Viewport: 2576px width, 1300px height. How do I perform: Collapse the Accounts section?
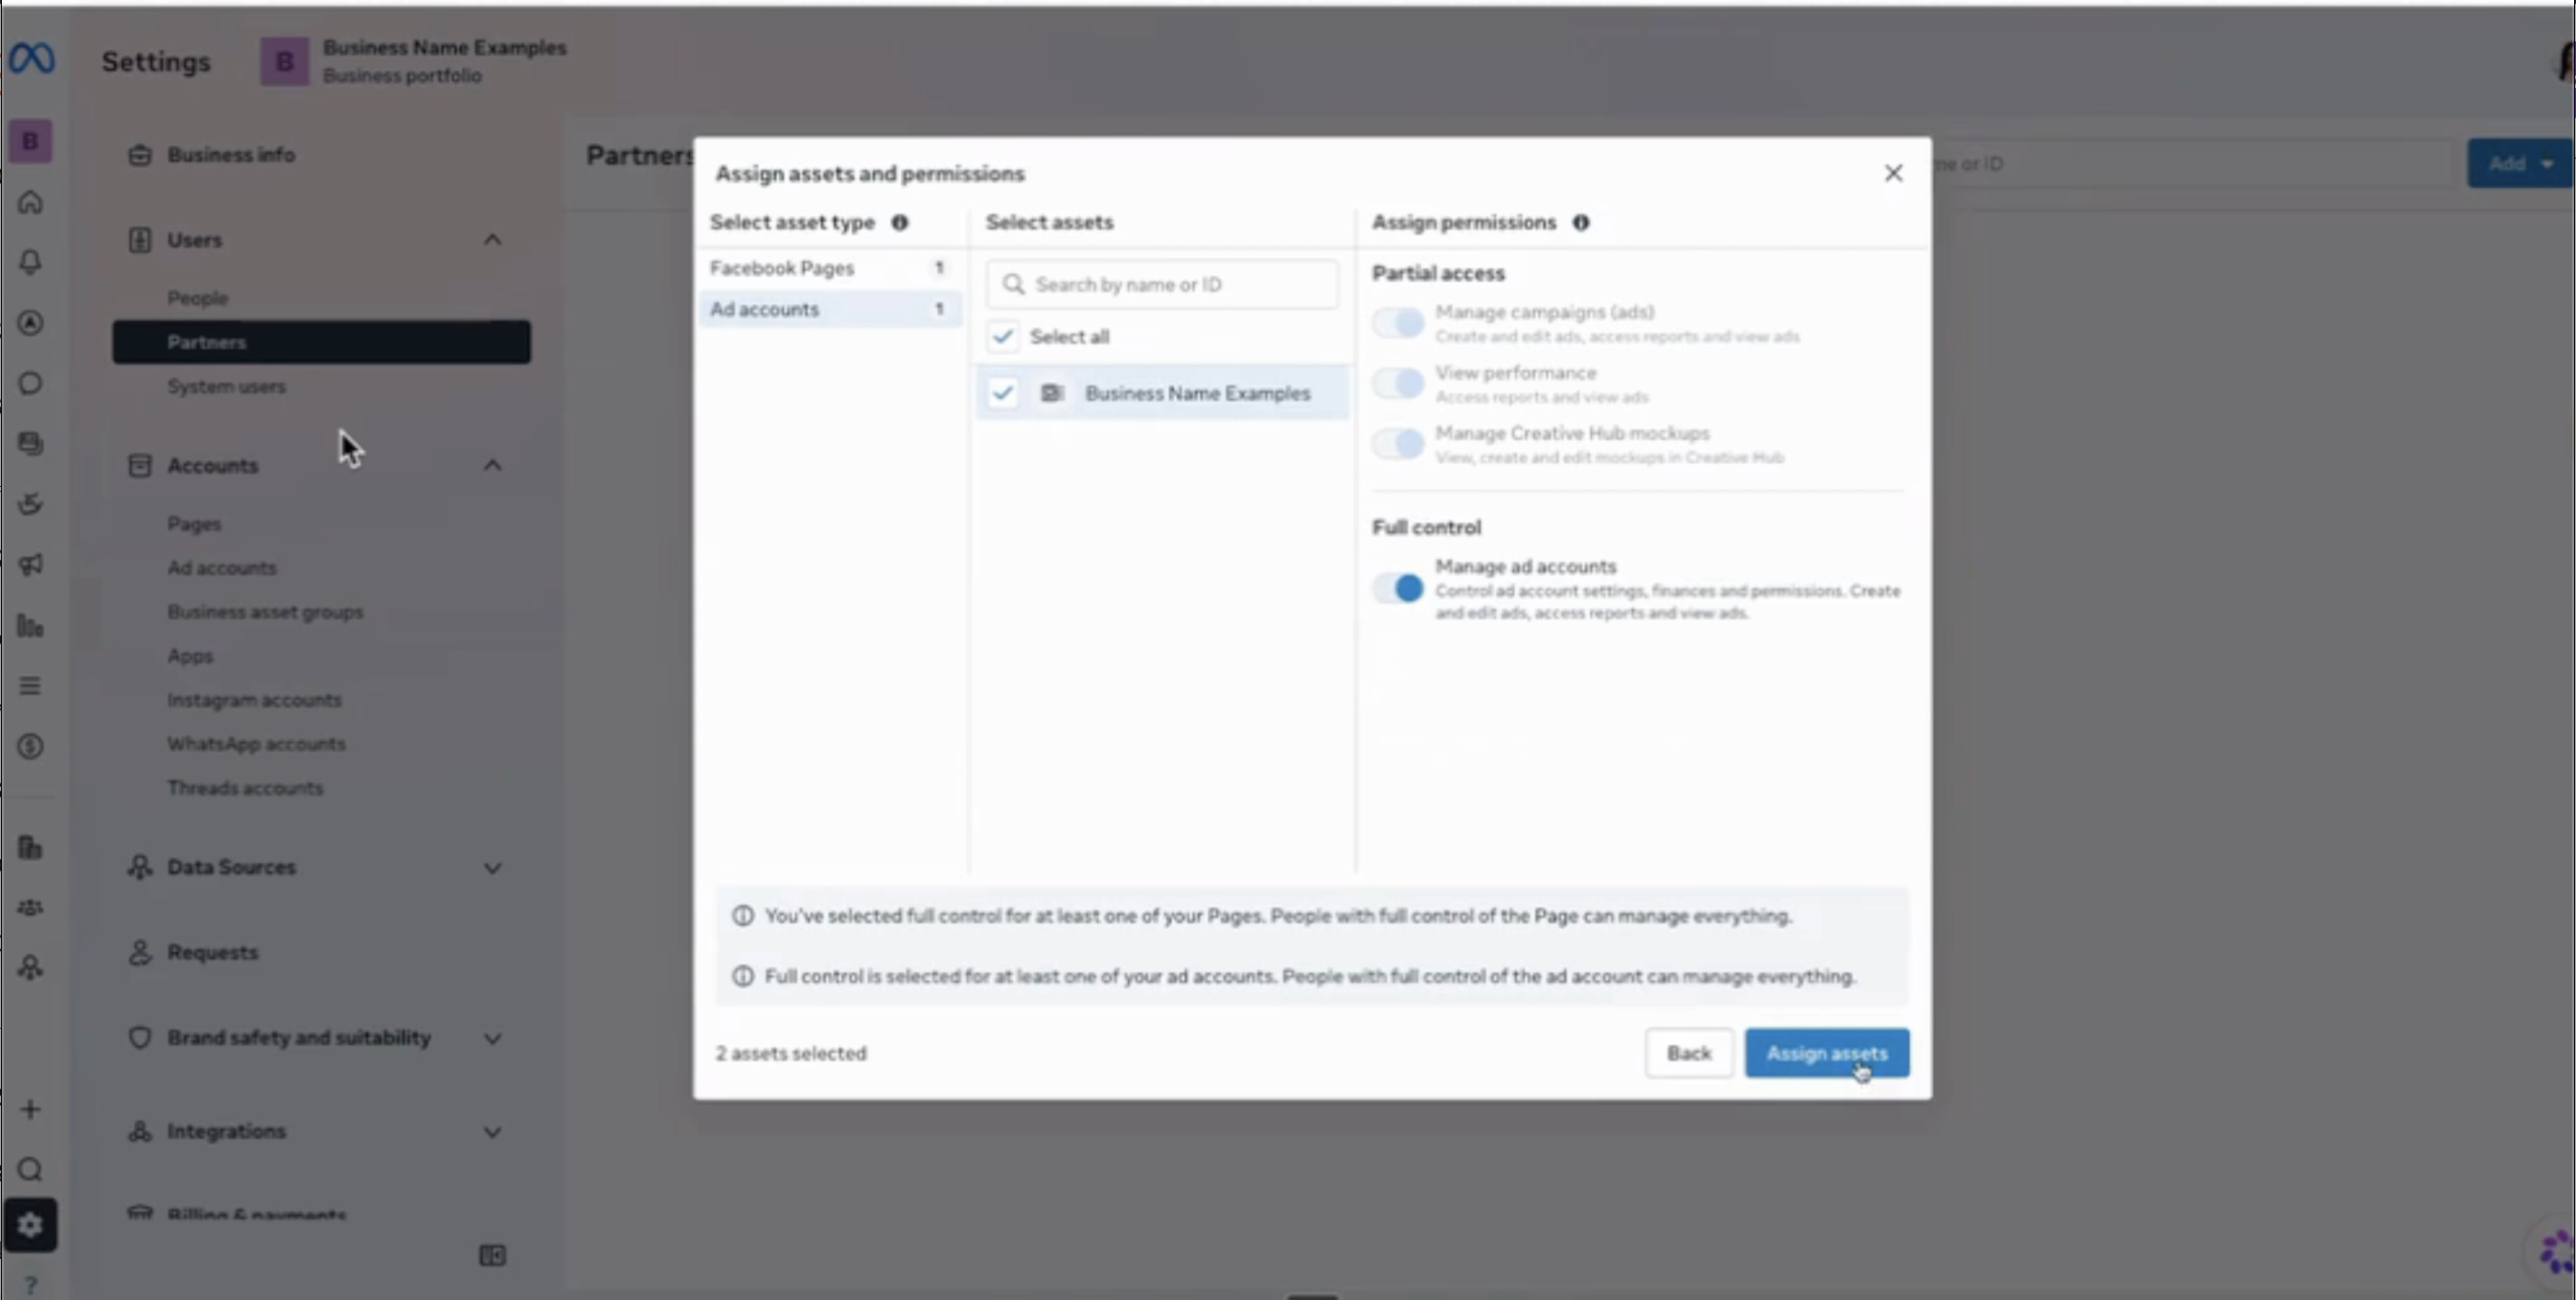[x=492, y=465]
